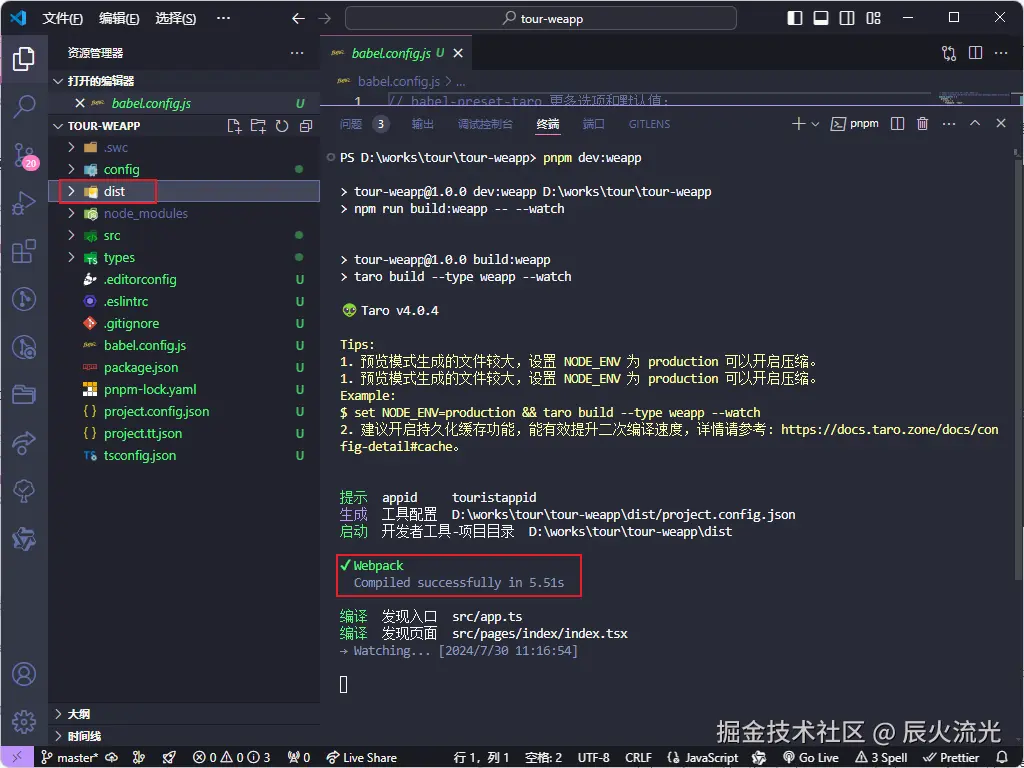Click UTF-8 encoding in status bar
Viewport: 1024px width, 768px height.
593,758
